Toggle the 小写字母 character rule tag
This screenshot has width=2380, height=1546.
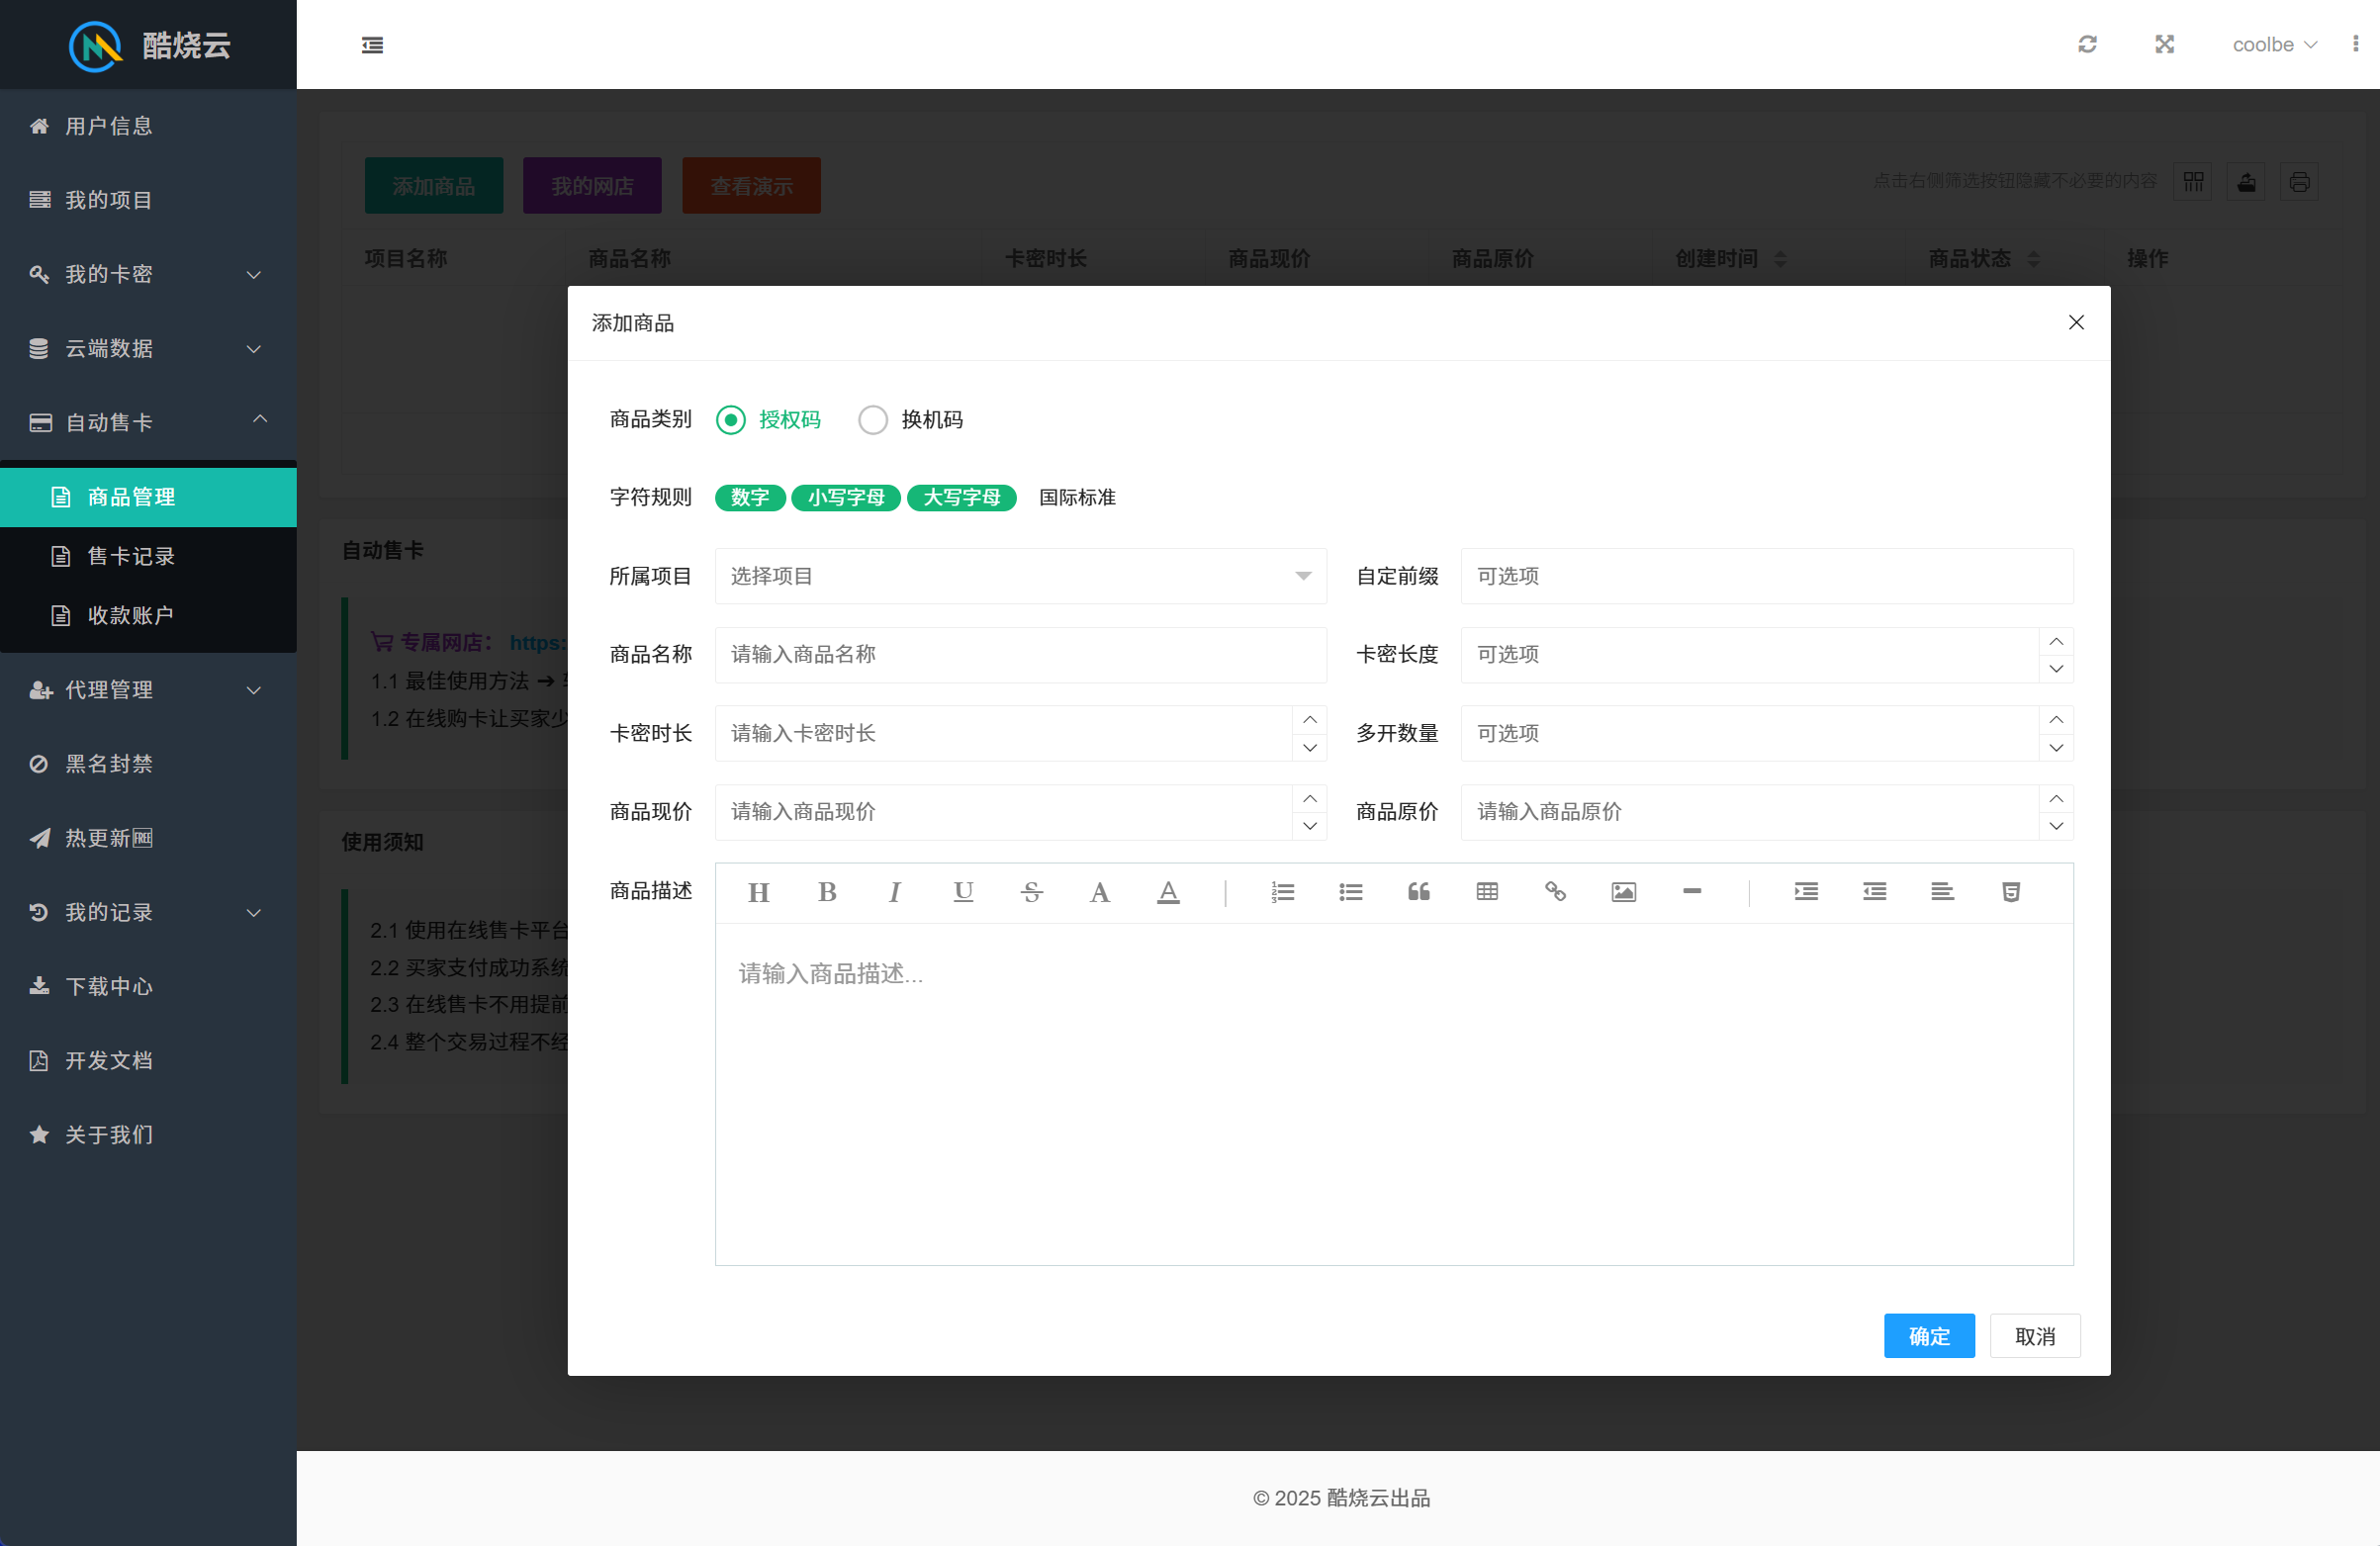tap(845, 498)
